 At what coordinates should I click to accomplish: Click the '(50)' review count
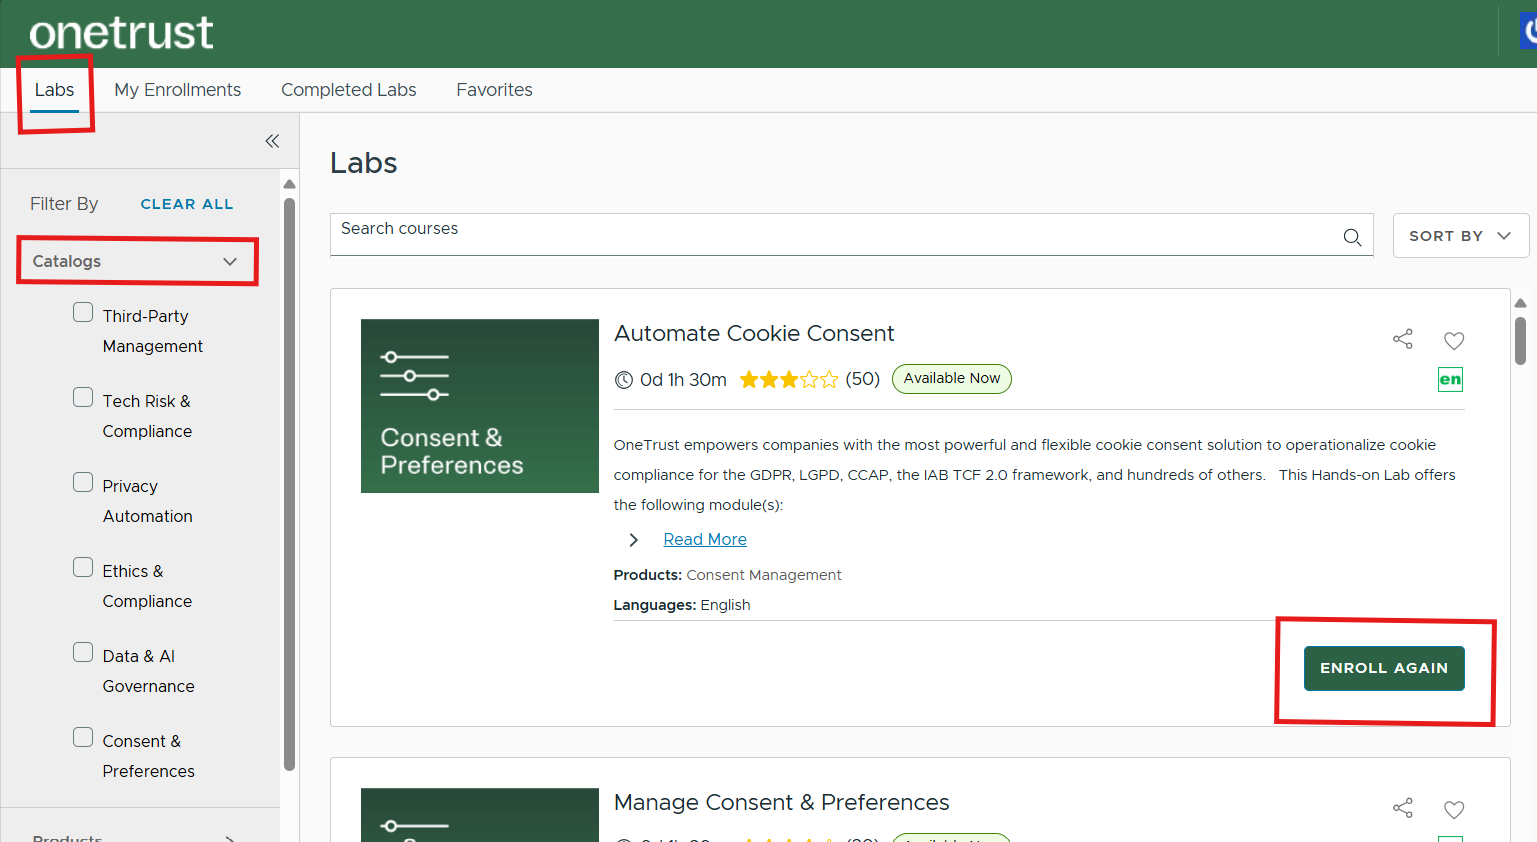click(x=862, y=379)
